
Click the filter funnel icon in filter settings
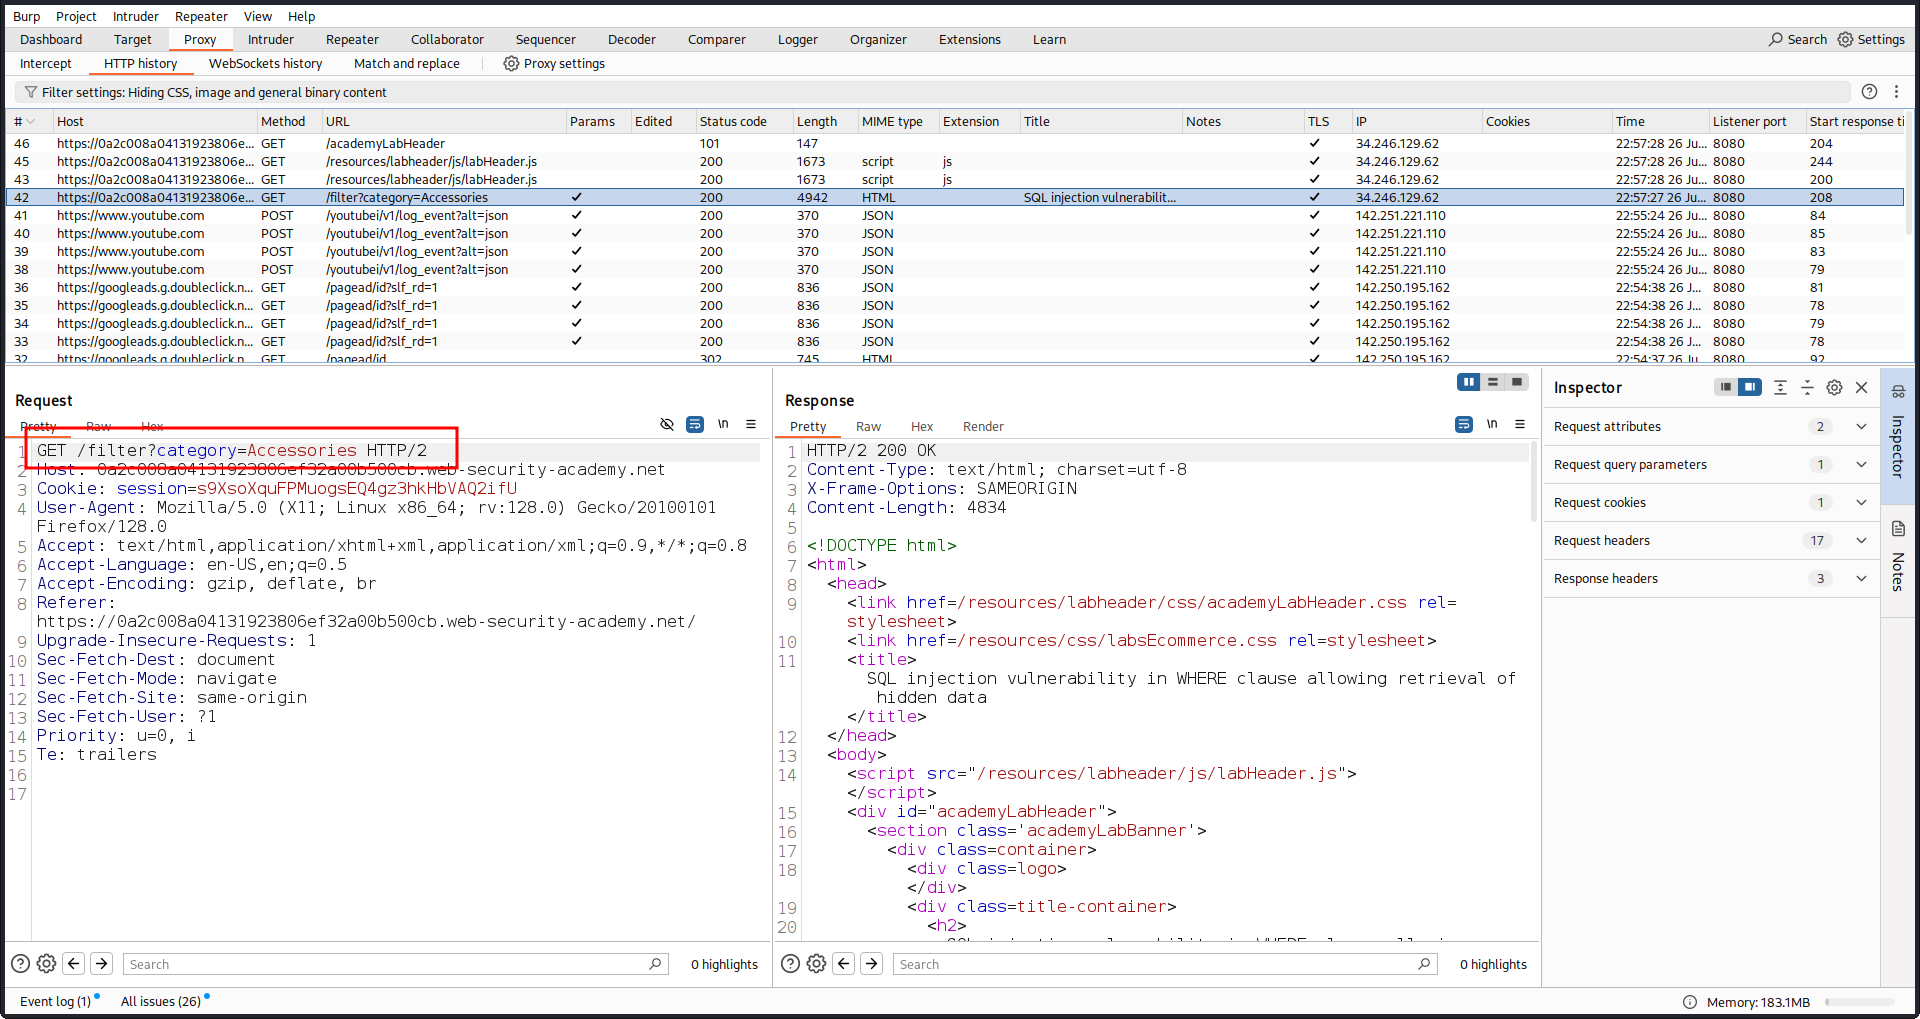tap(30, 92)
